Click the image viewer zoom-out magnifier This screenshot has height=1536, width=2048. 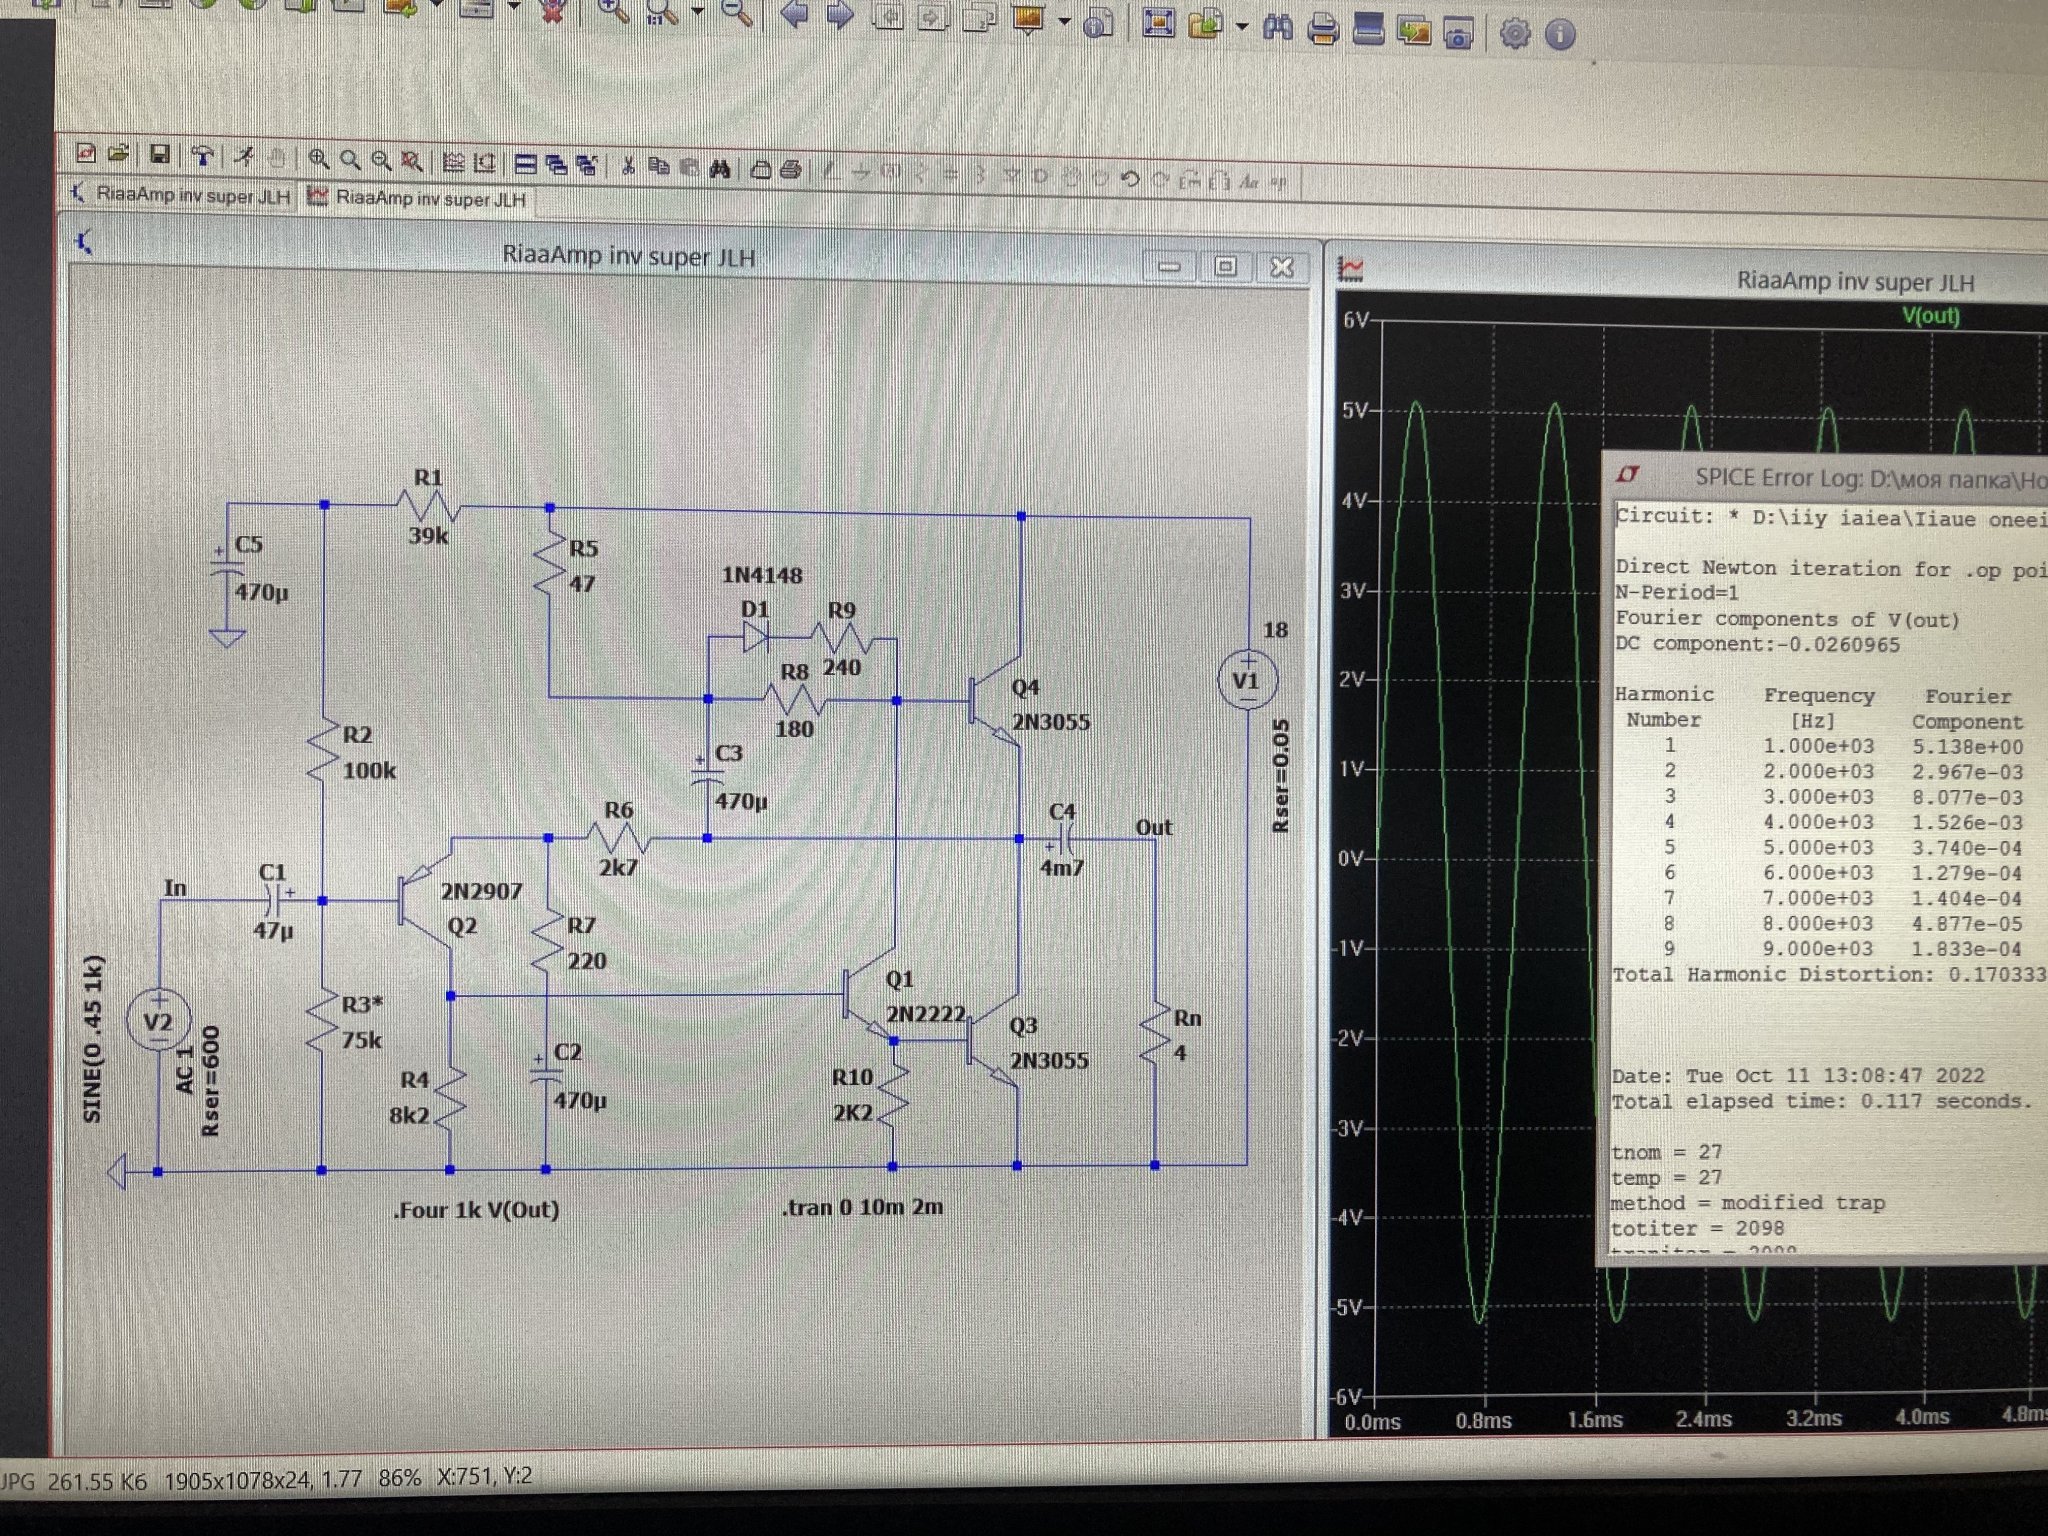click(737, 12)
